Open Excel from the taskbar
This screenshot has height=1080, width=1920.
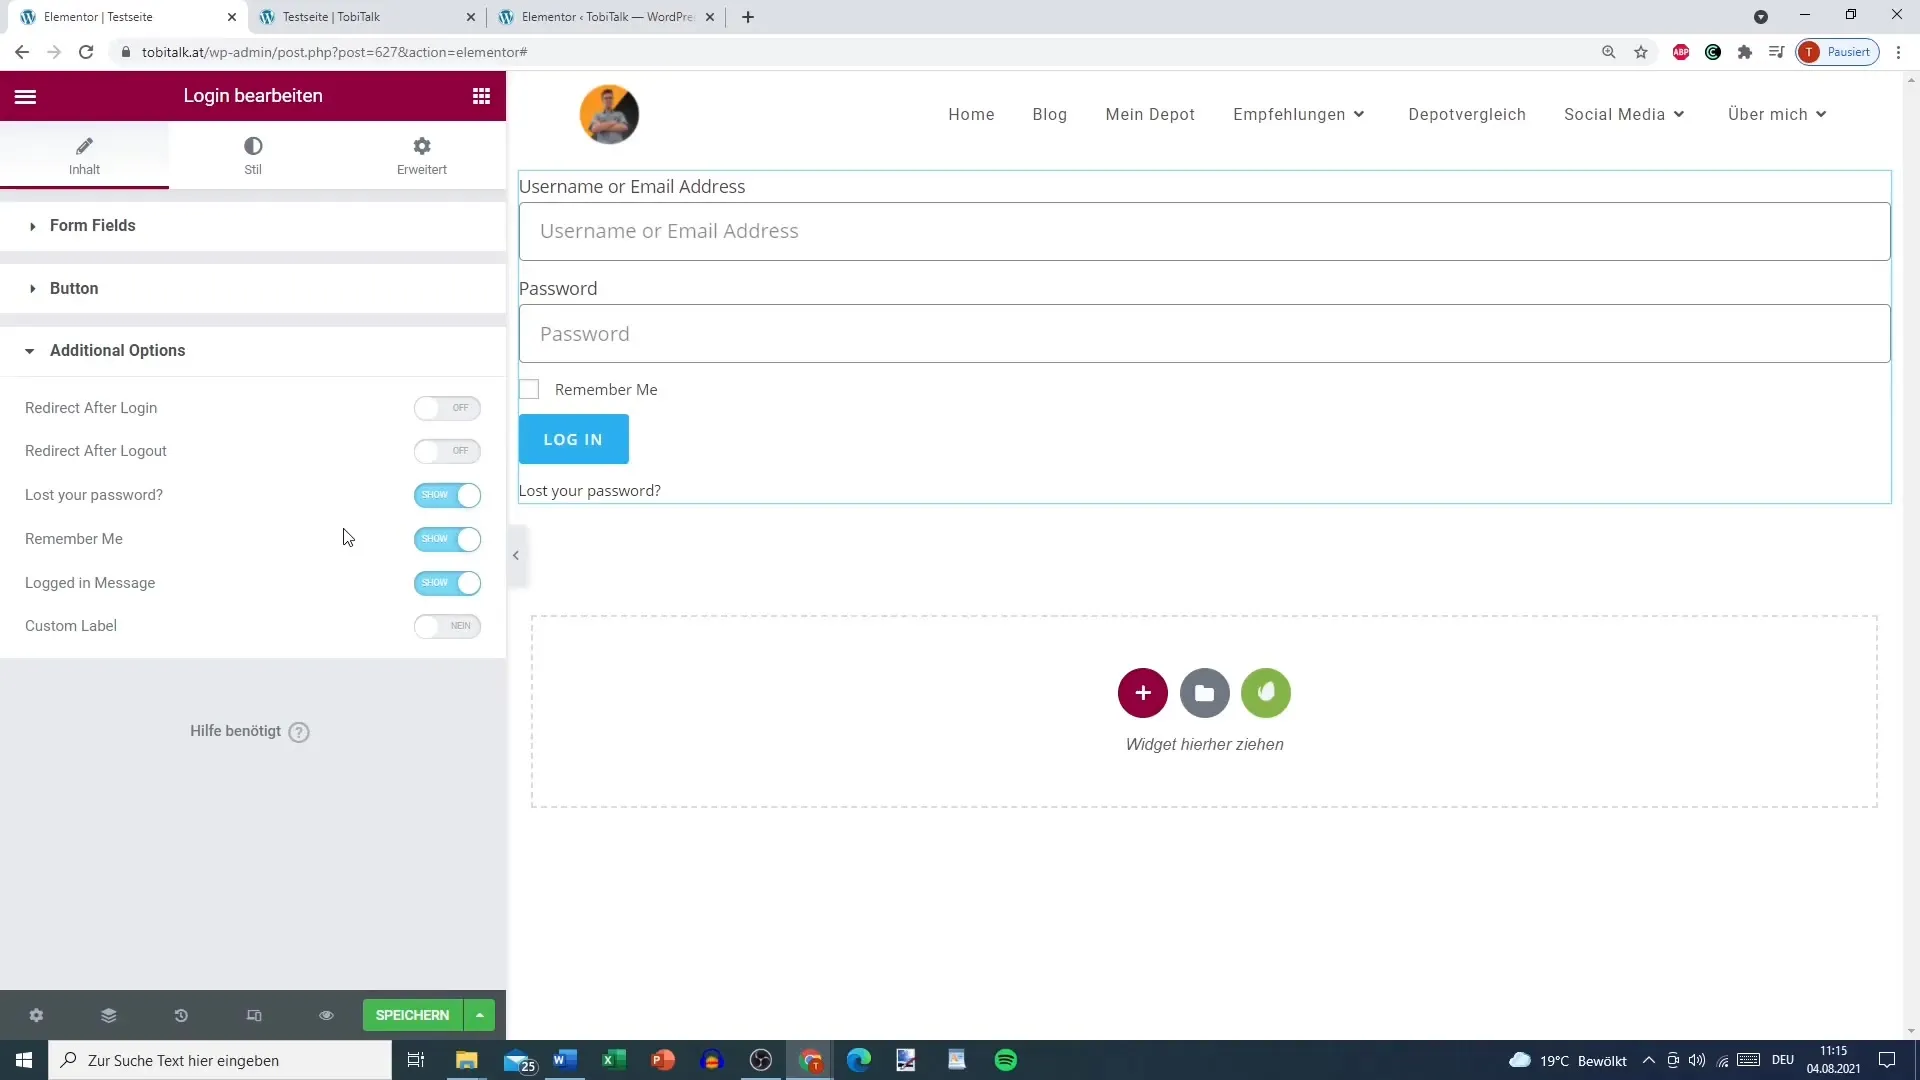coord(614,1060)
